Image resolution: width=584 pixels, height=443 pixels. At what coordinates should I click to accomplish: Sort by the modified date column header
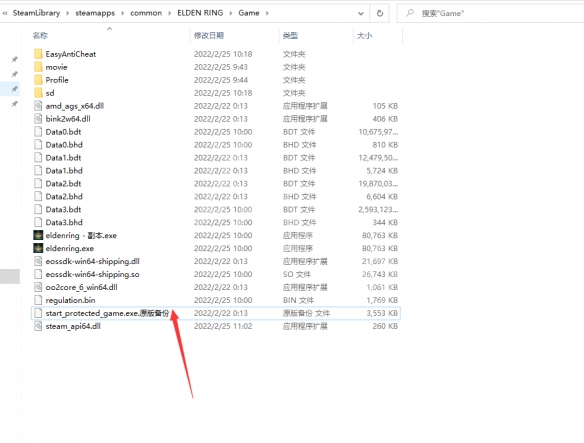[209, 35]
